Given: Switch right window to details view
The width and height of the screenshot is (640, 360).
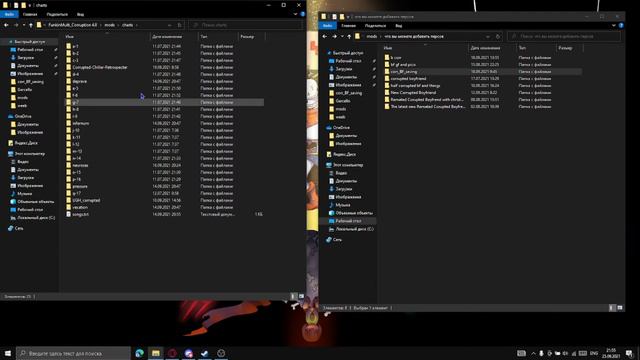Looking at the screenshot, I should pyautogui.click(x=611, y=308).
